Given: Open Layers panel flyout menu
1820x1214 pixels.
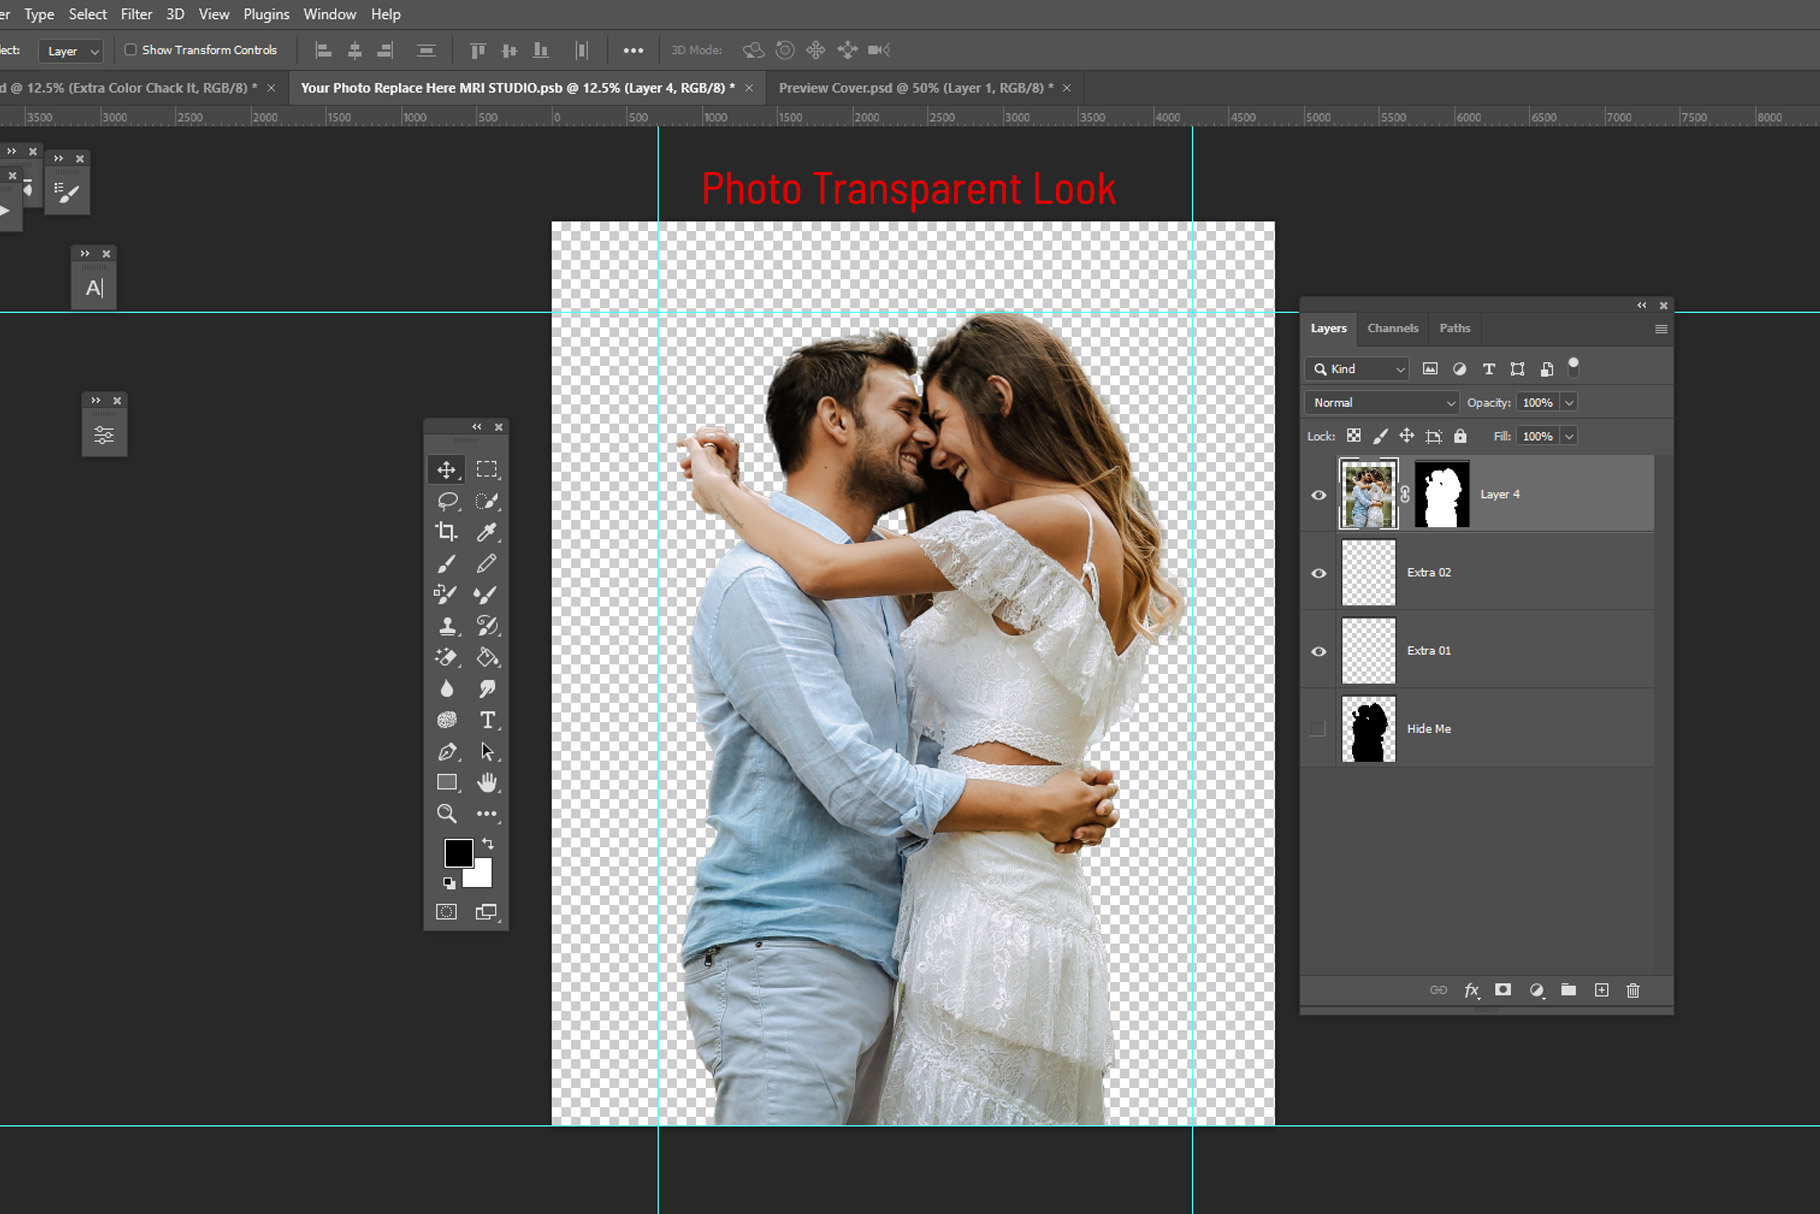Looking at the screenshot, I should tap(1661, 329).
